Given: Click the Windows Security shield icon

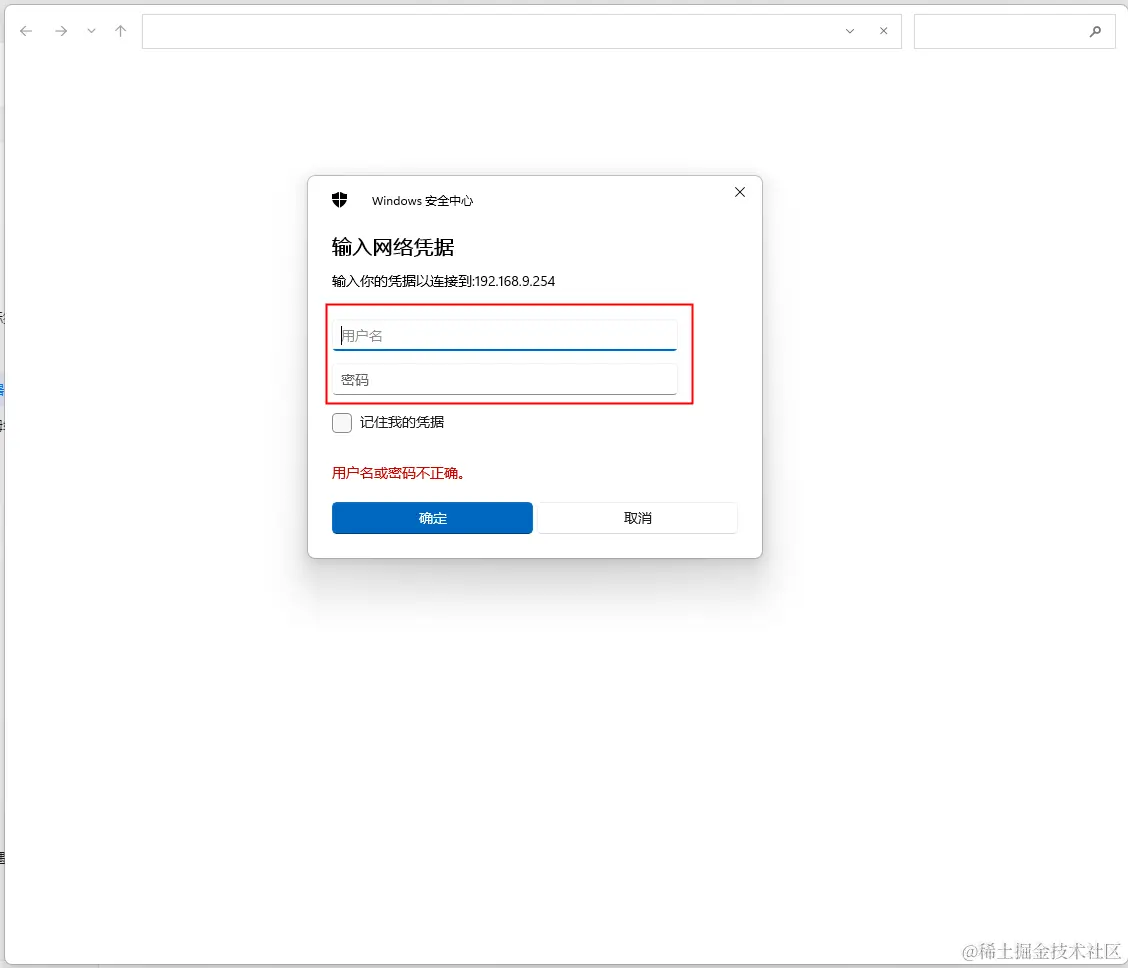Looking at the screenshot, I should pyautogui.click(x=340, y=200).
